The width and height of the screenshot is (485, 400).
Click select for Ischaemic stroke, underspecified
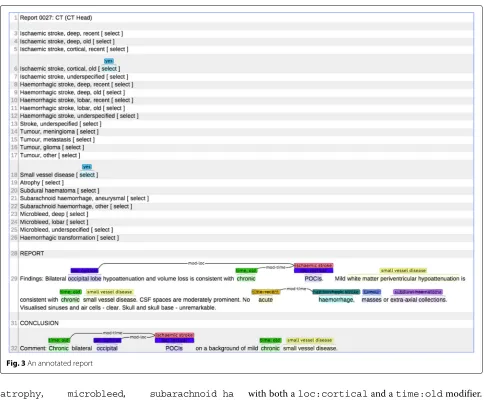(x=117, y=77)
